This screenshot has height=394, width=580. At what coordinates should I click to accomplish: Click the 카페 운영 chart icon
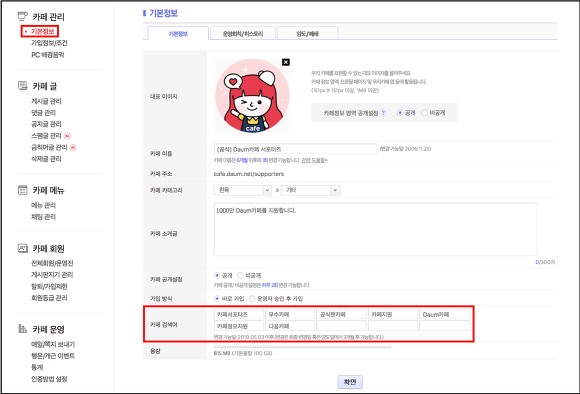[x=23, y=329]
